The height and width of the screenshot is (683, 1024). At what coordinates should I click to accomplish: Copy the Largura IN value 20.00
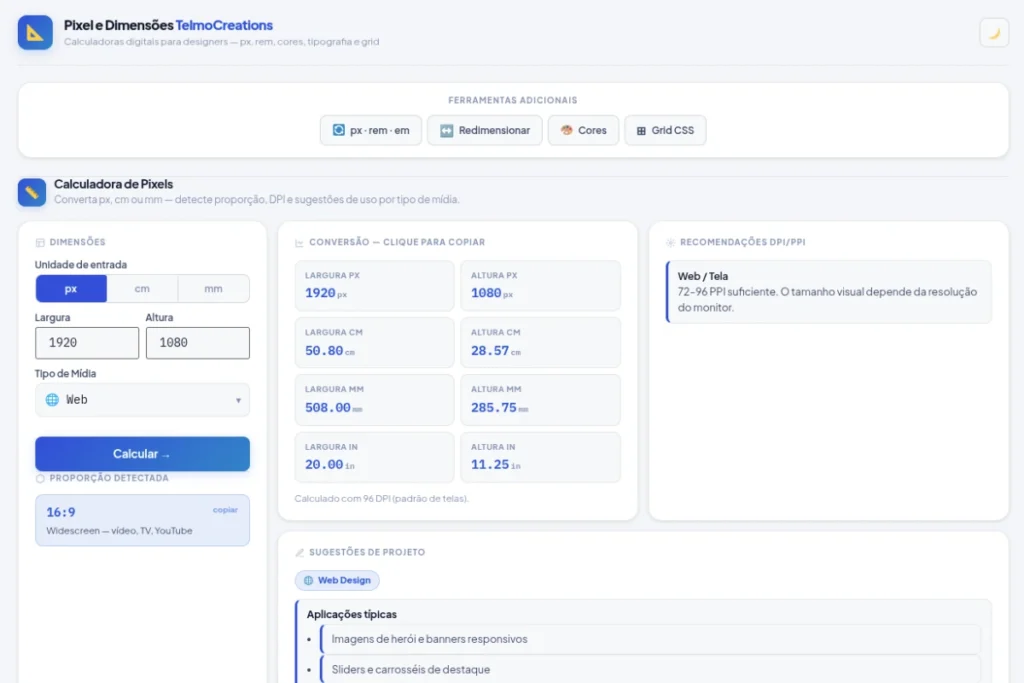[374, 457]
